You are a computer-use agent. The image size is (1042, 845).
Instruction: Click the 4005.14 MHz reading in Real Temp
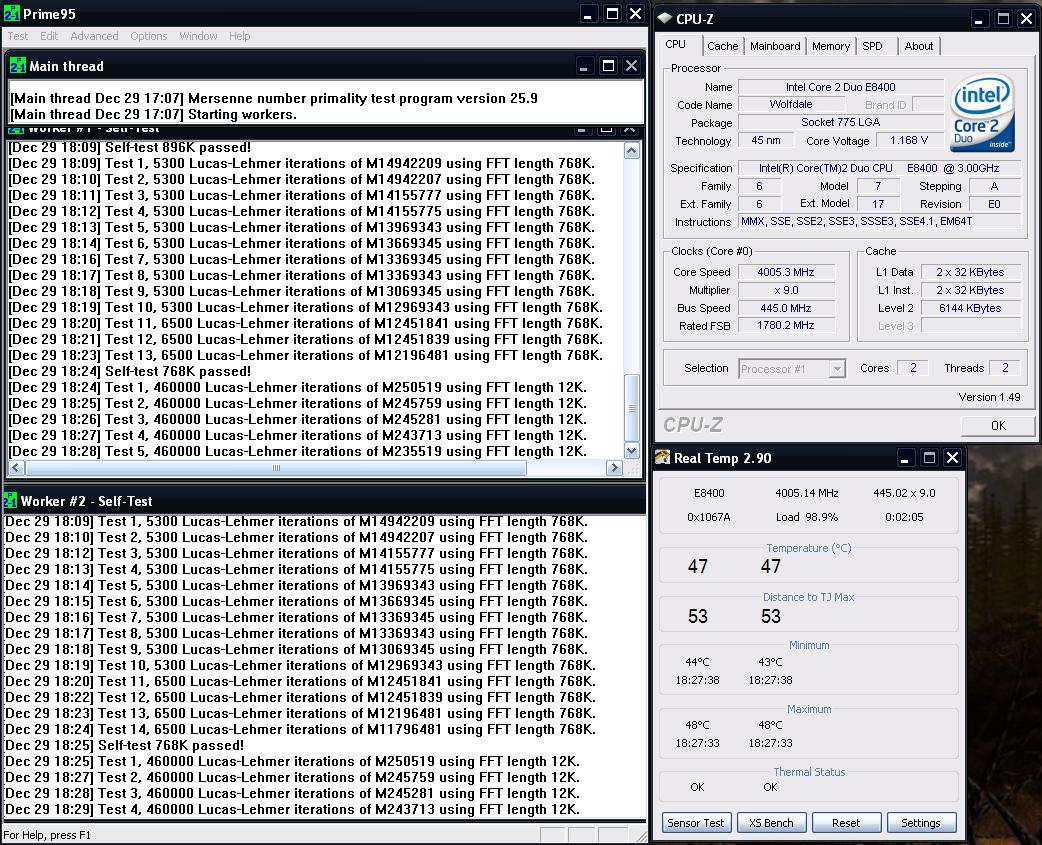[807, 493]
